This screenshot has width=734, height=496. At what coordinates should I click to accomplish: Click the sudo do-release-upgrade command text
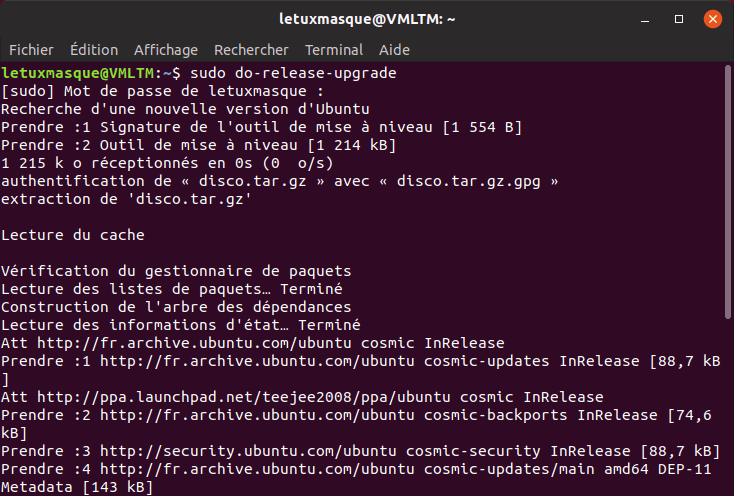click(x=294, y=73)
